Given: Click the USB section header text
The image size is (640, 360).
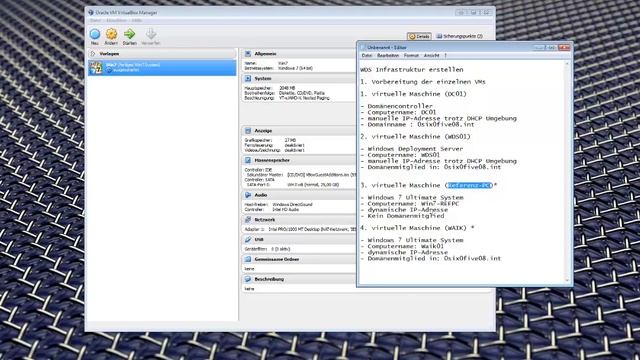Looking at the screenshot, I should point(259,240).
